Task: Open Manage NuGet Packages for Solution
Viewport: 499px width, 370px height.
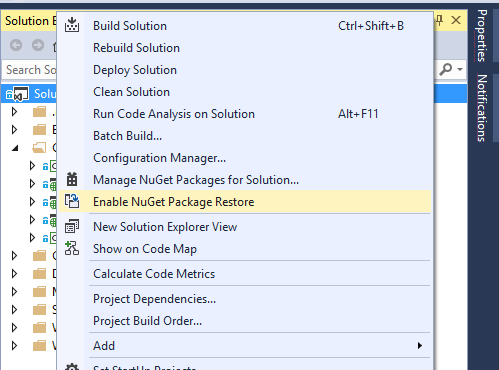Action: click(x=245, y=180)
